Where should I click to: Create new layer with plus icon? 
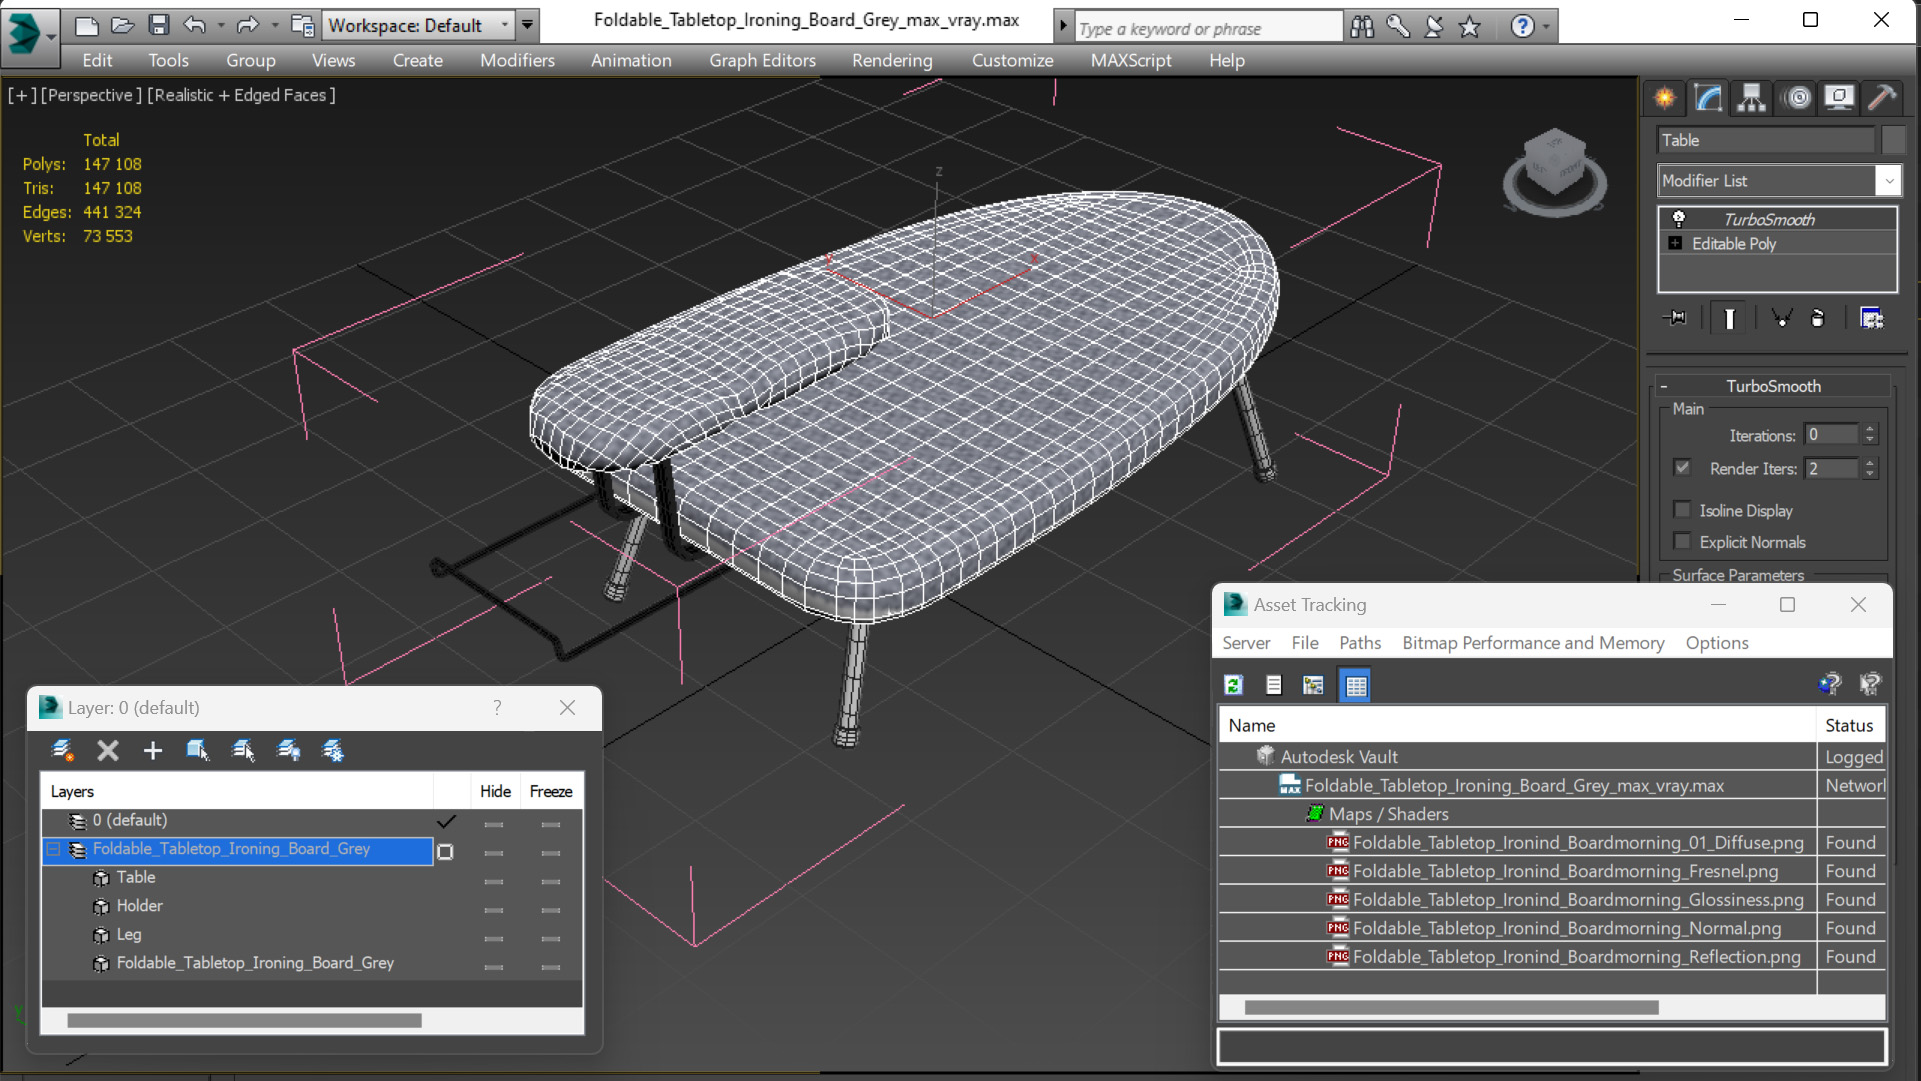[x=152, y=750]
